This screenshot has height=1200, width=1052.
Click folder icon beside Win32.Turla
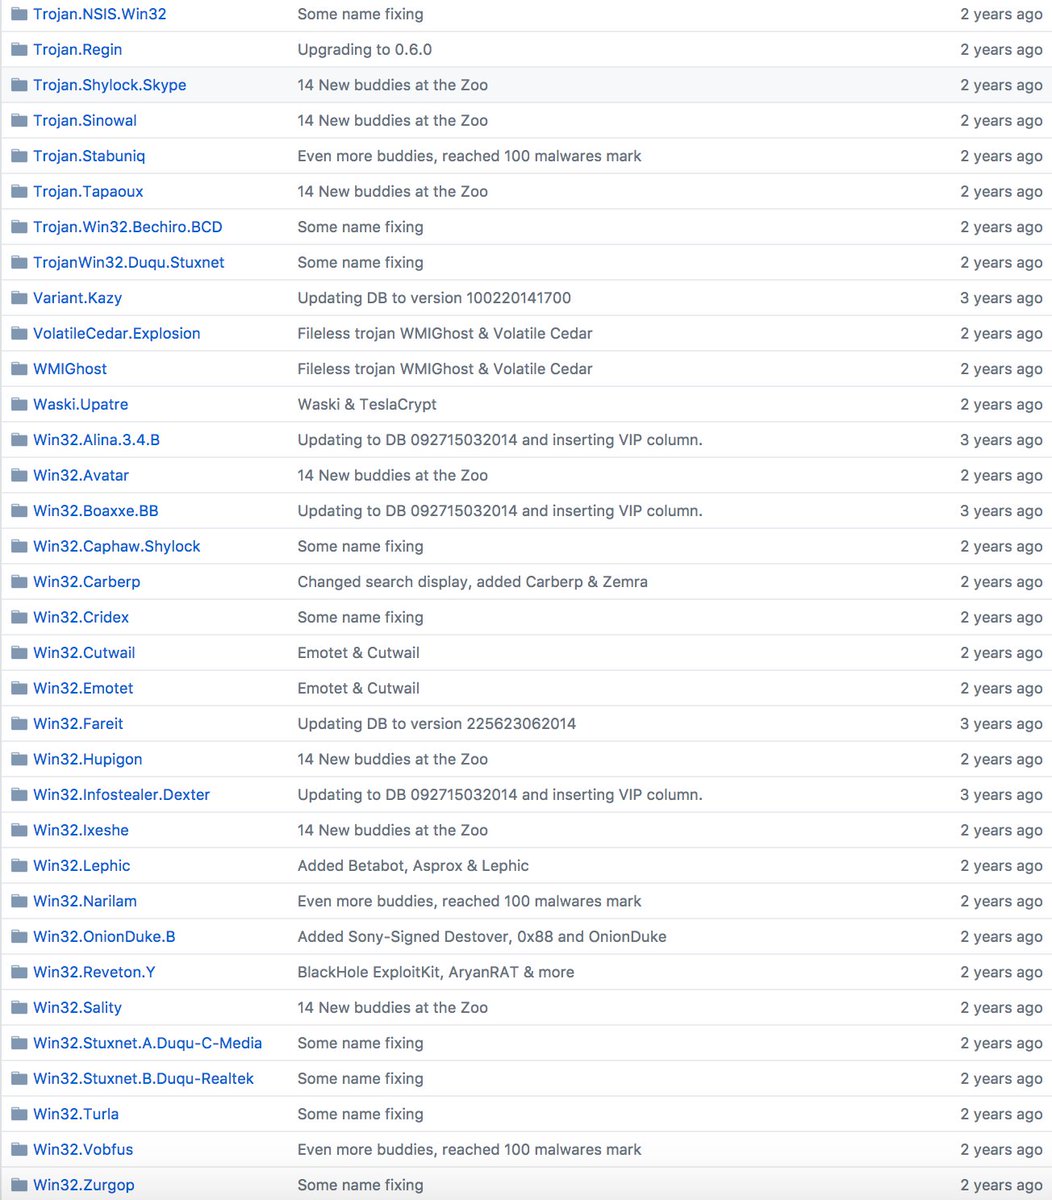19,1114
